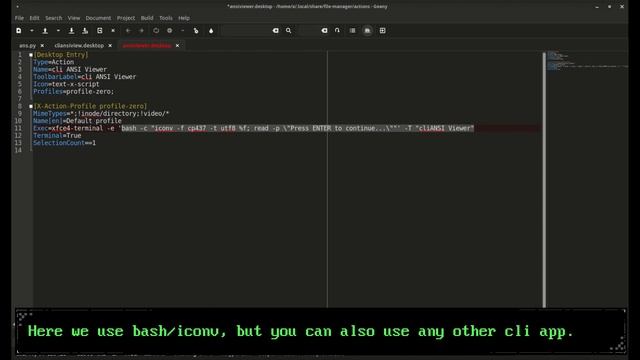The image size is (640, 360).
Task: Click the MimeTypes line text
Action: (101, 113)
